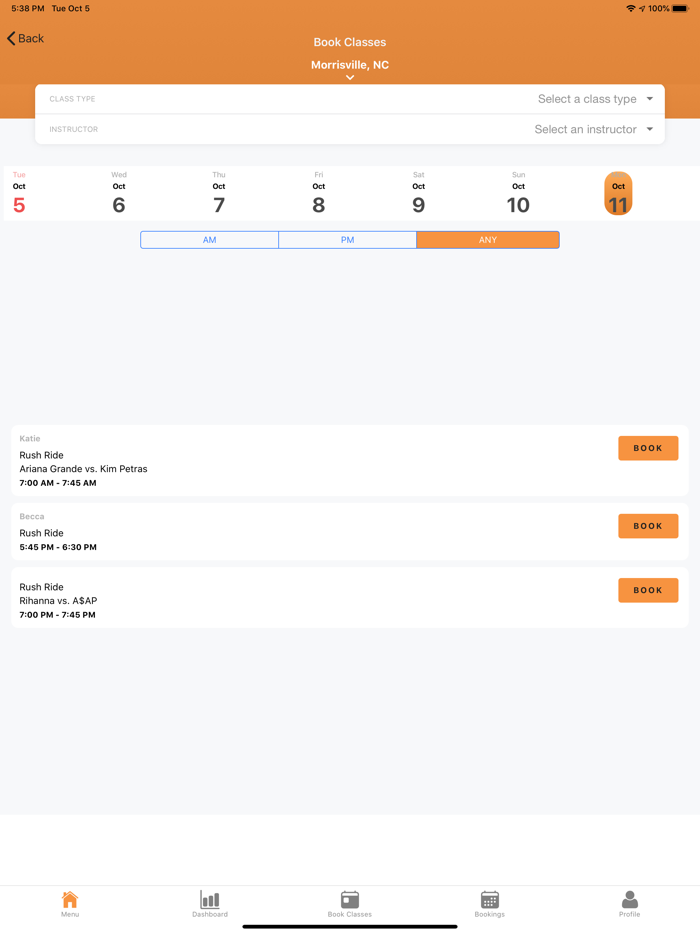This screenshot has width=700, height=934.
Task: Select Wednesday Oct 6 date
Action: pos(119,194)
